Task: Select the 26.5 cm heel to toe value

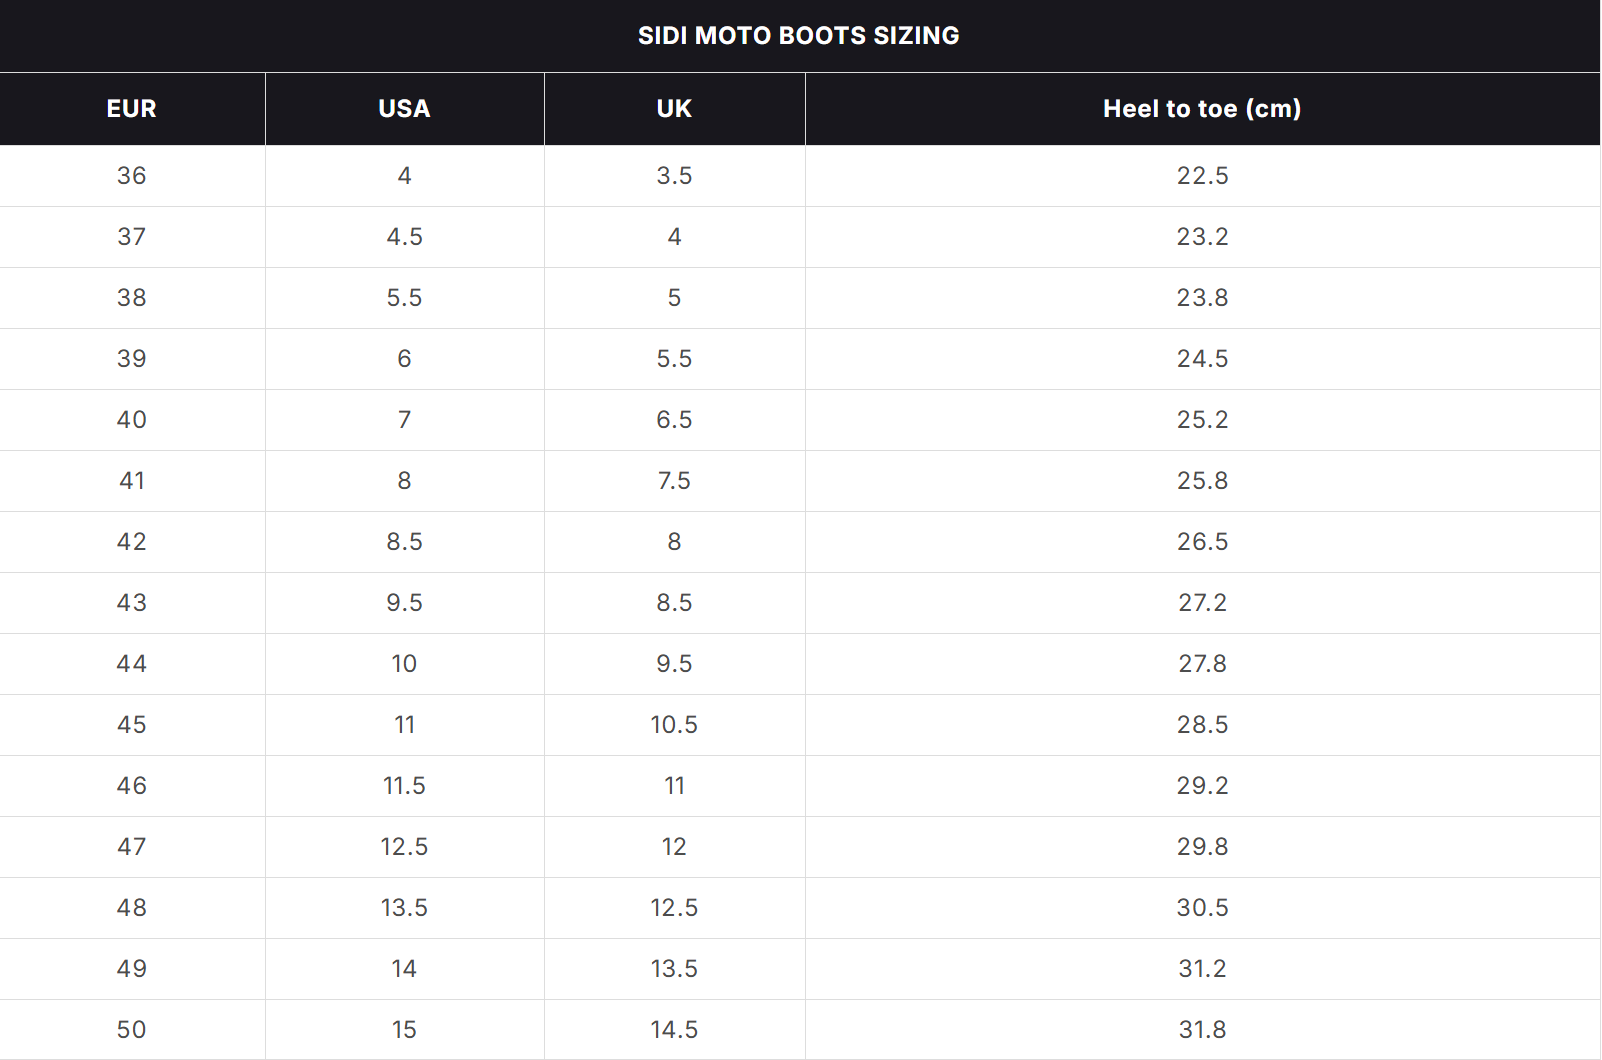Action: click(x=1202, y=542)
